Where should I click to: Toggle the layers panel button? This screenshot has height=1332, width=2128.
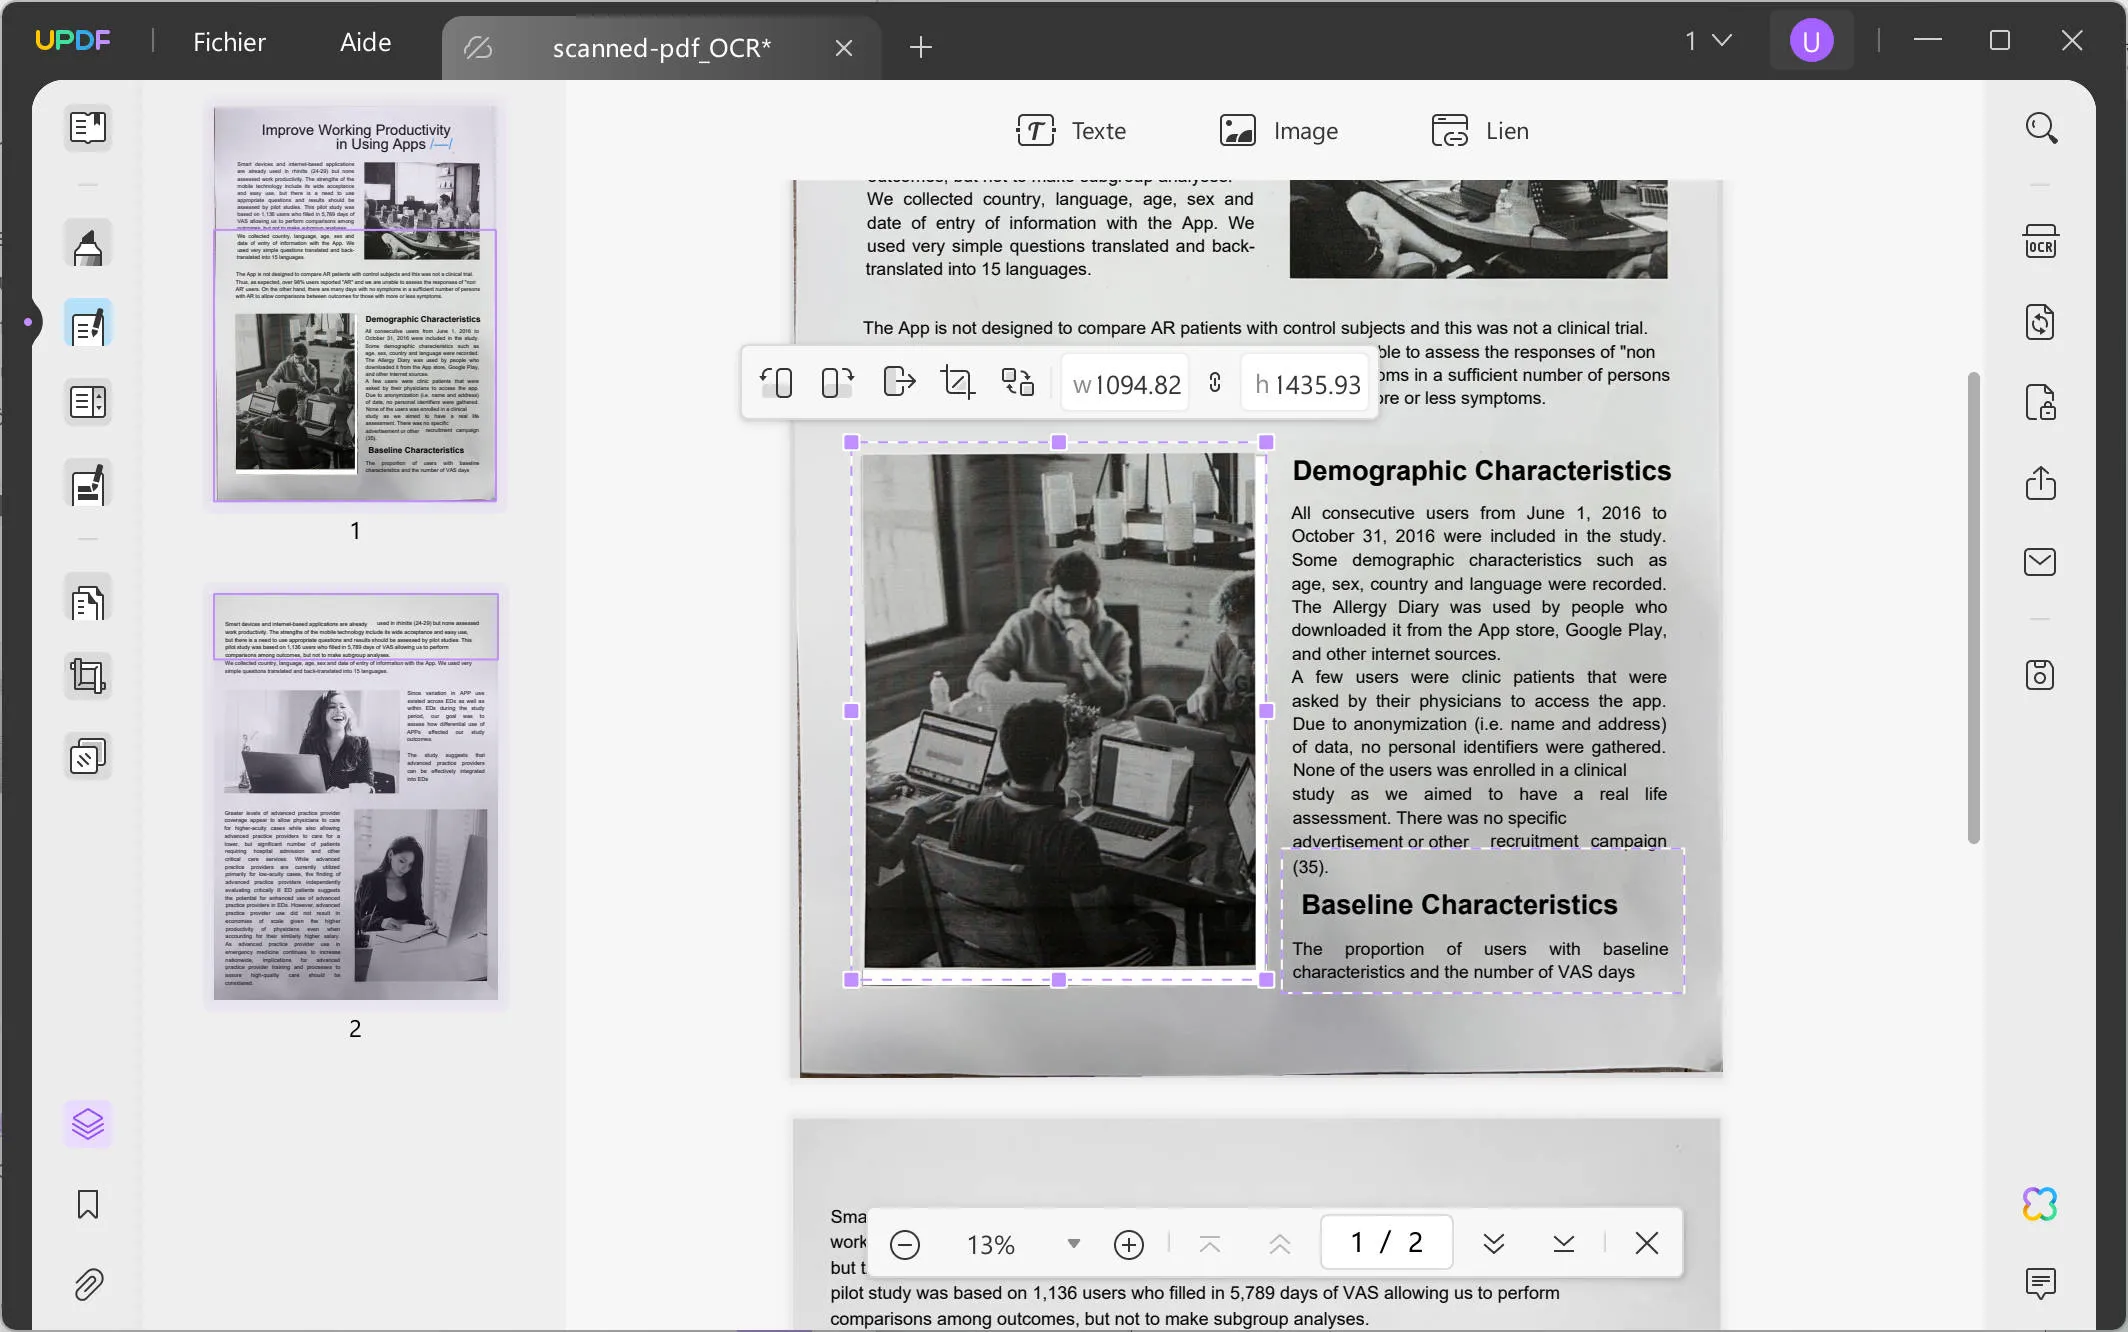[x=88, y=1124]
